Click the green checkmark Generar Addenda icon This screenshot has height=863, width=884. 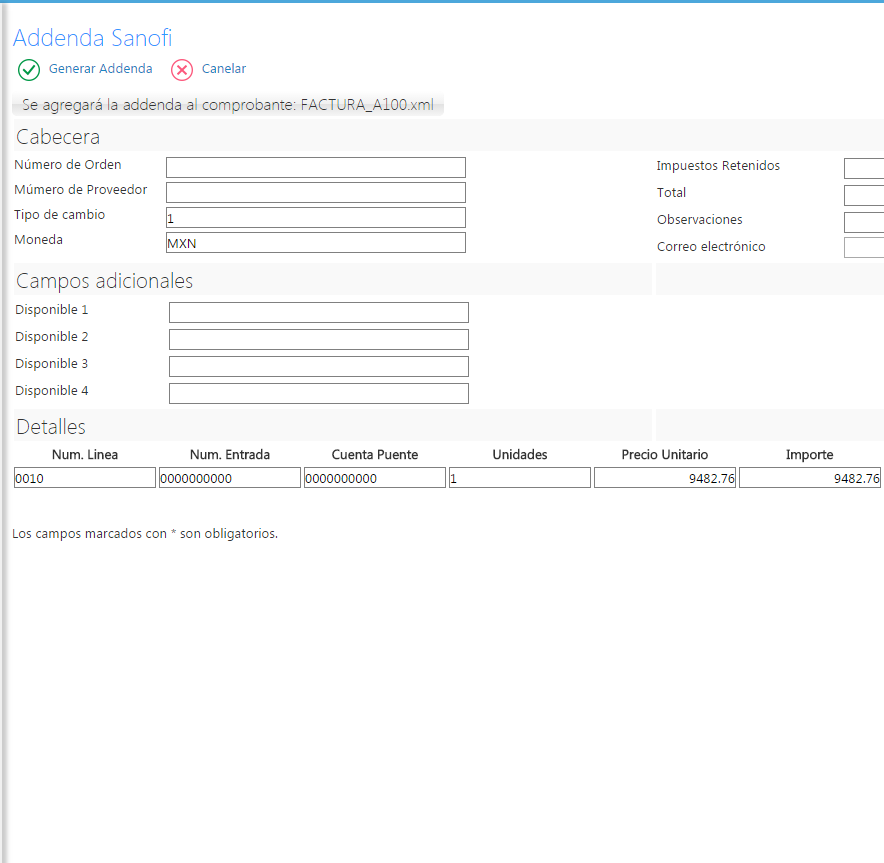(29, 70)
